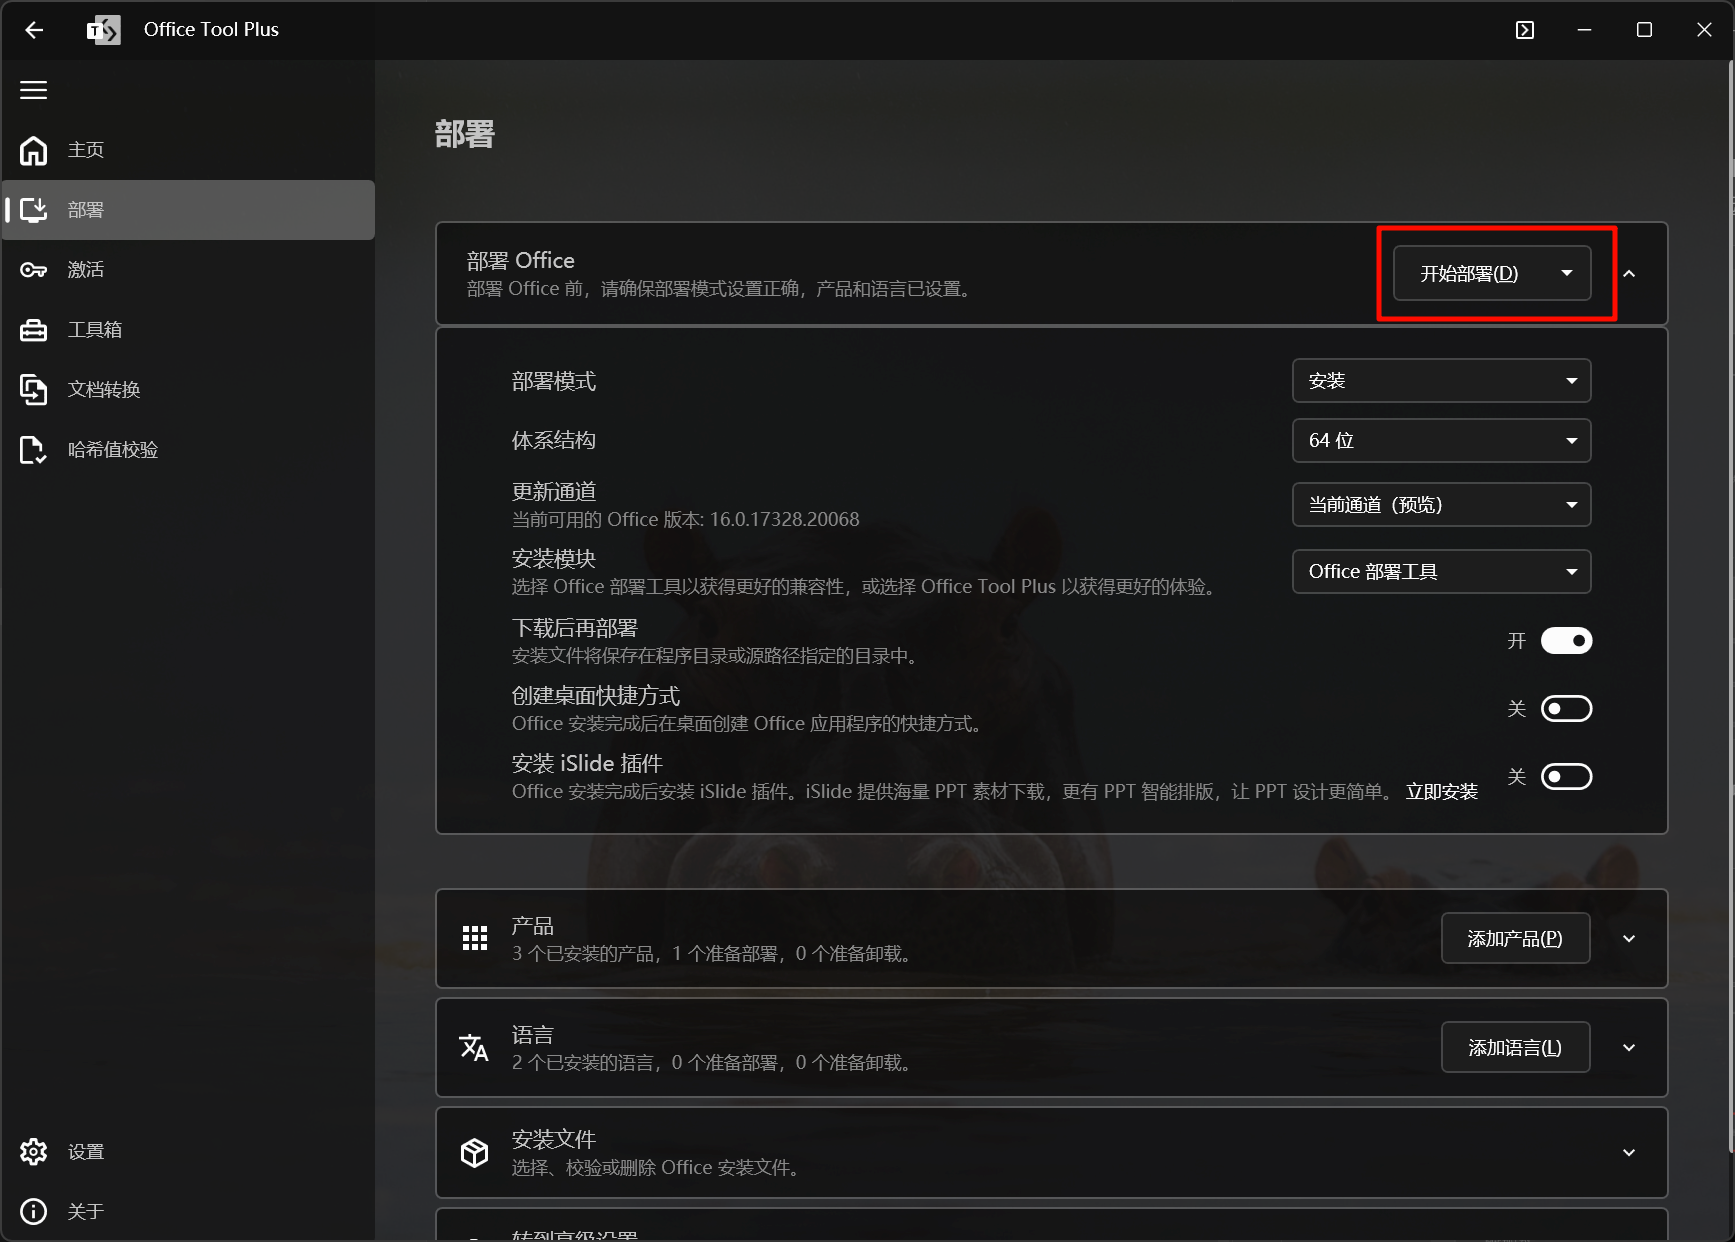Click the back arrow icon
Viewport: 1735px width, 1242px height.
click(x=34, y=30)
